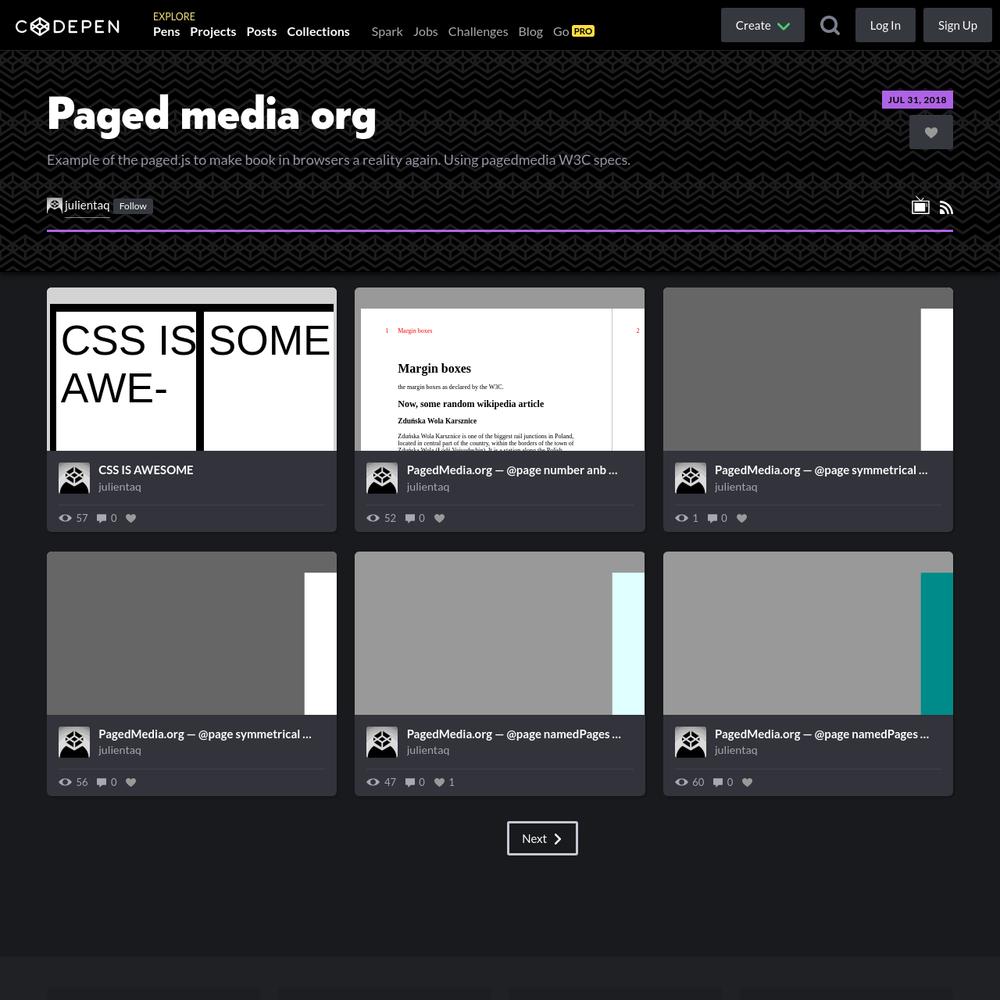Follow julientaq

point(133,206)
